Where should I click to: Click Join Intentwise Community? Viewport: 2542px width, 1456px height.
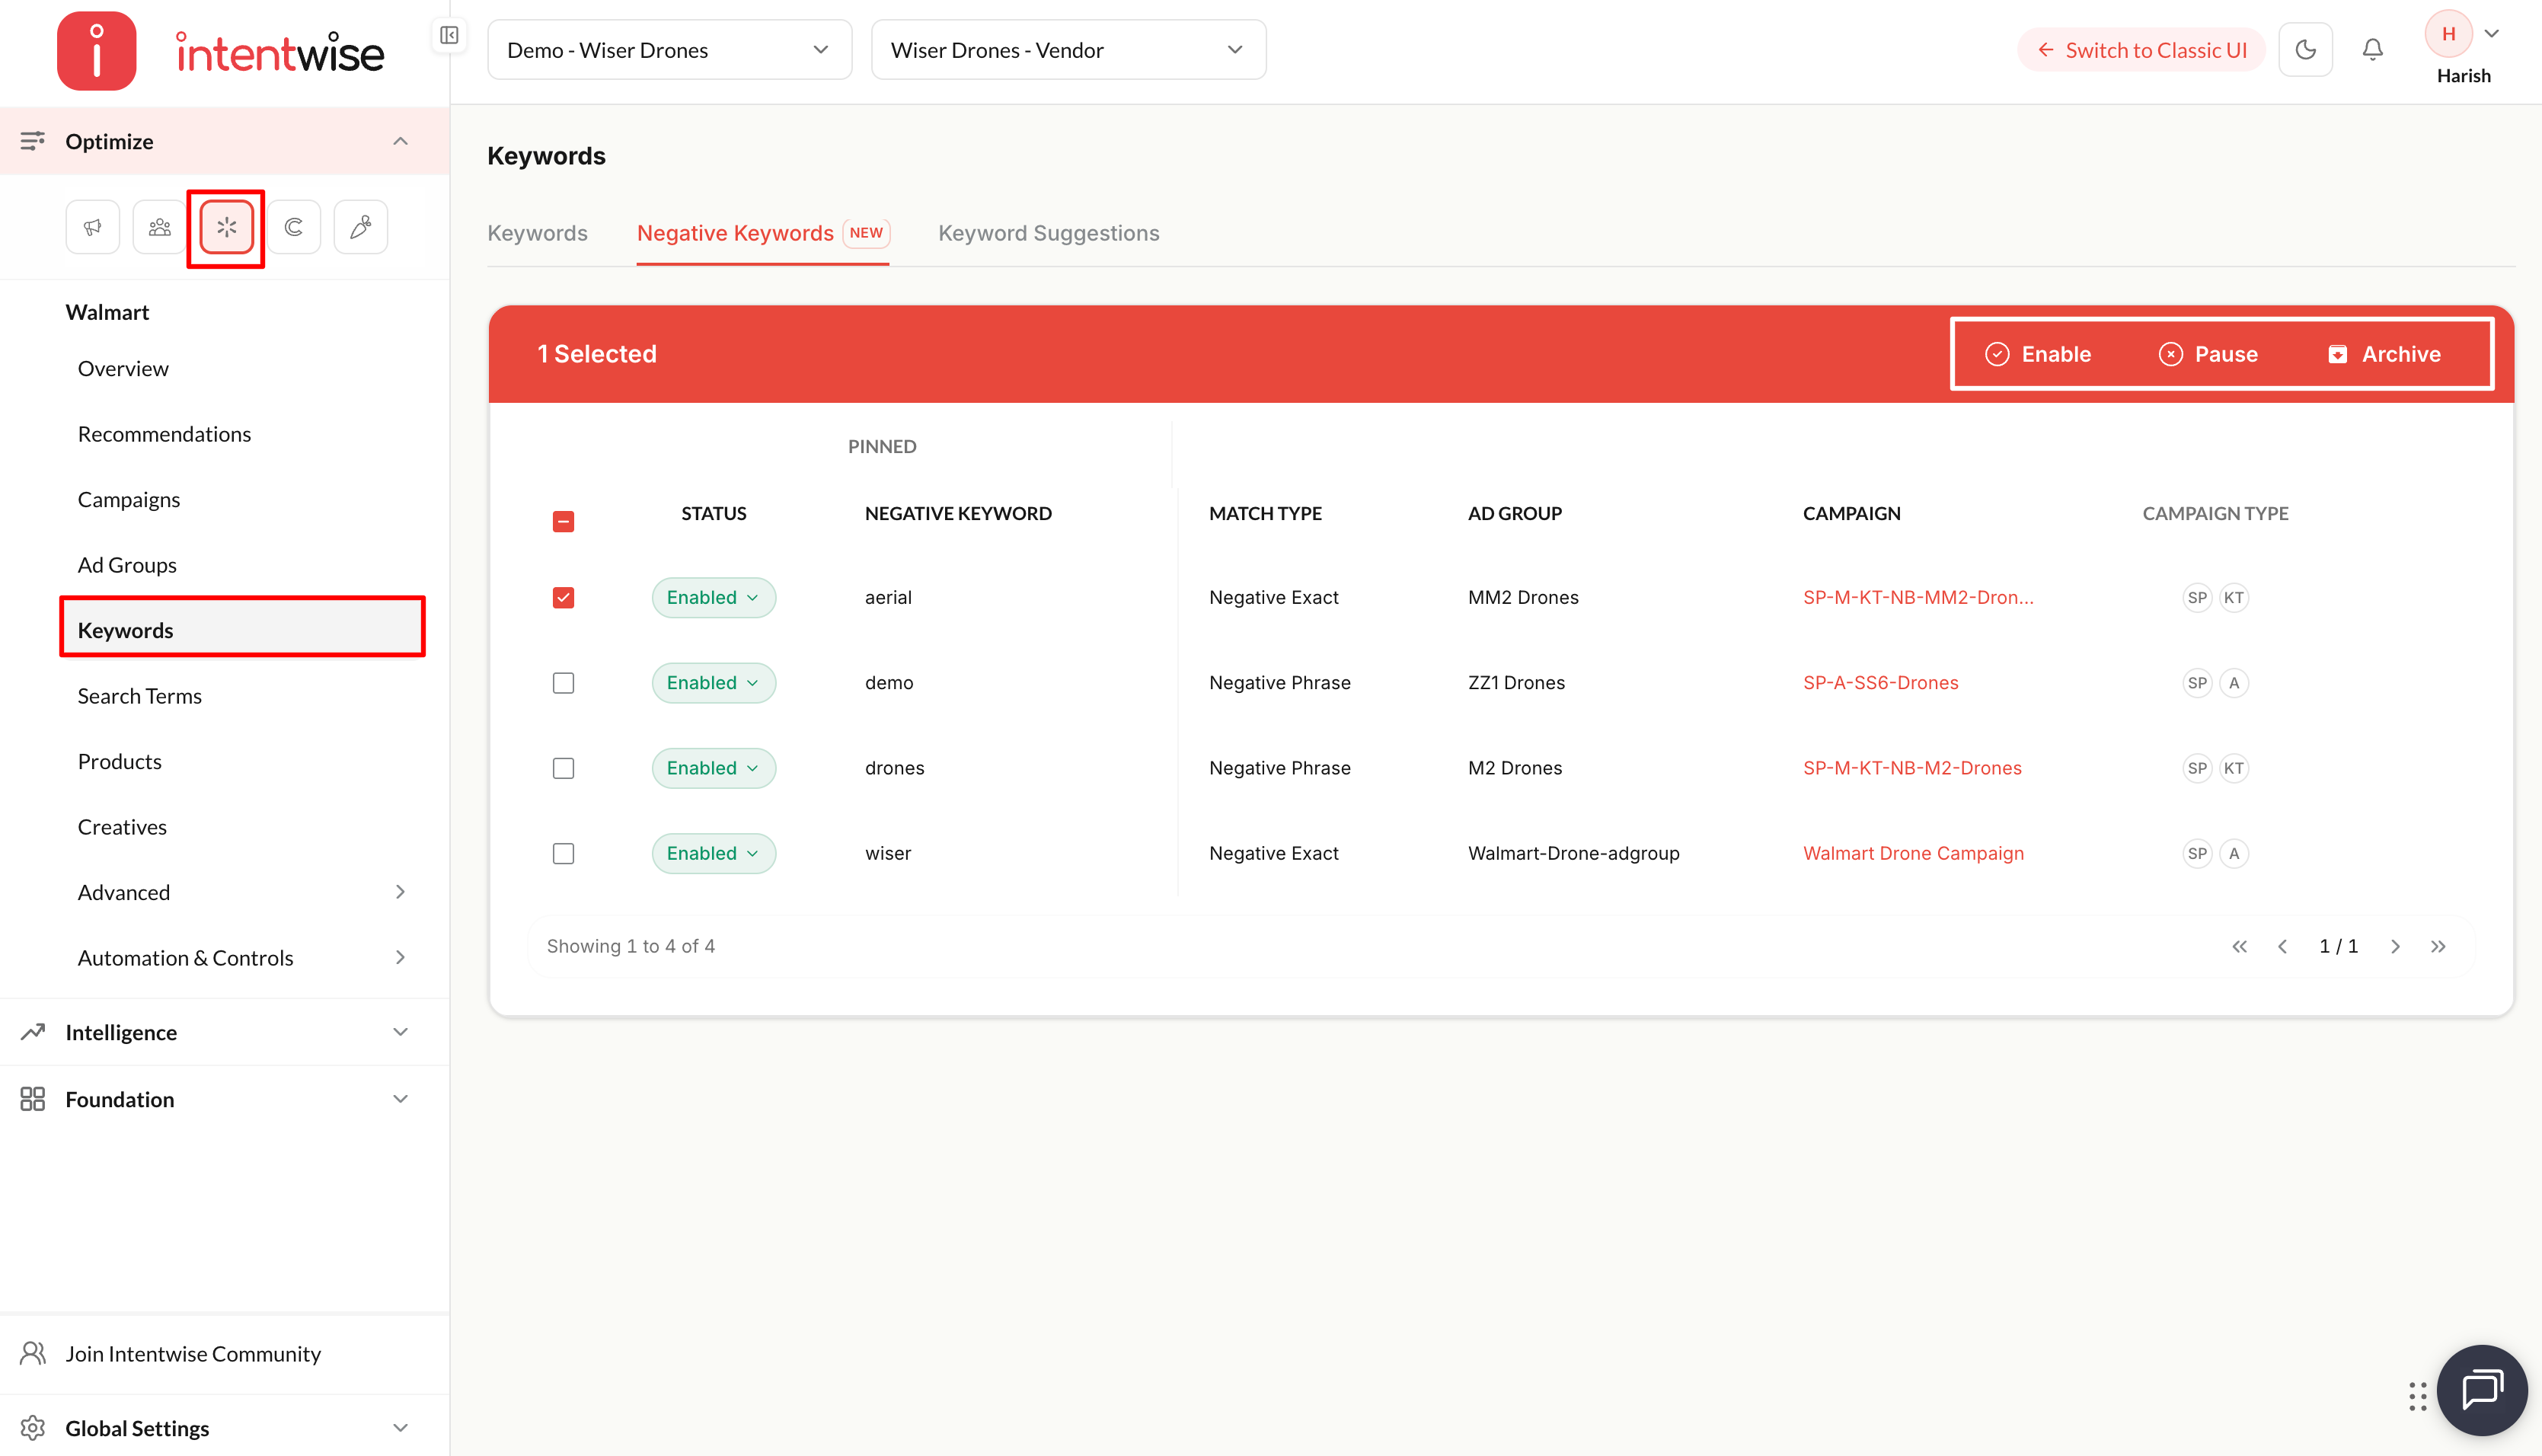(193, 1353)
